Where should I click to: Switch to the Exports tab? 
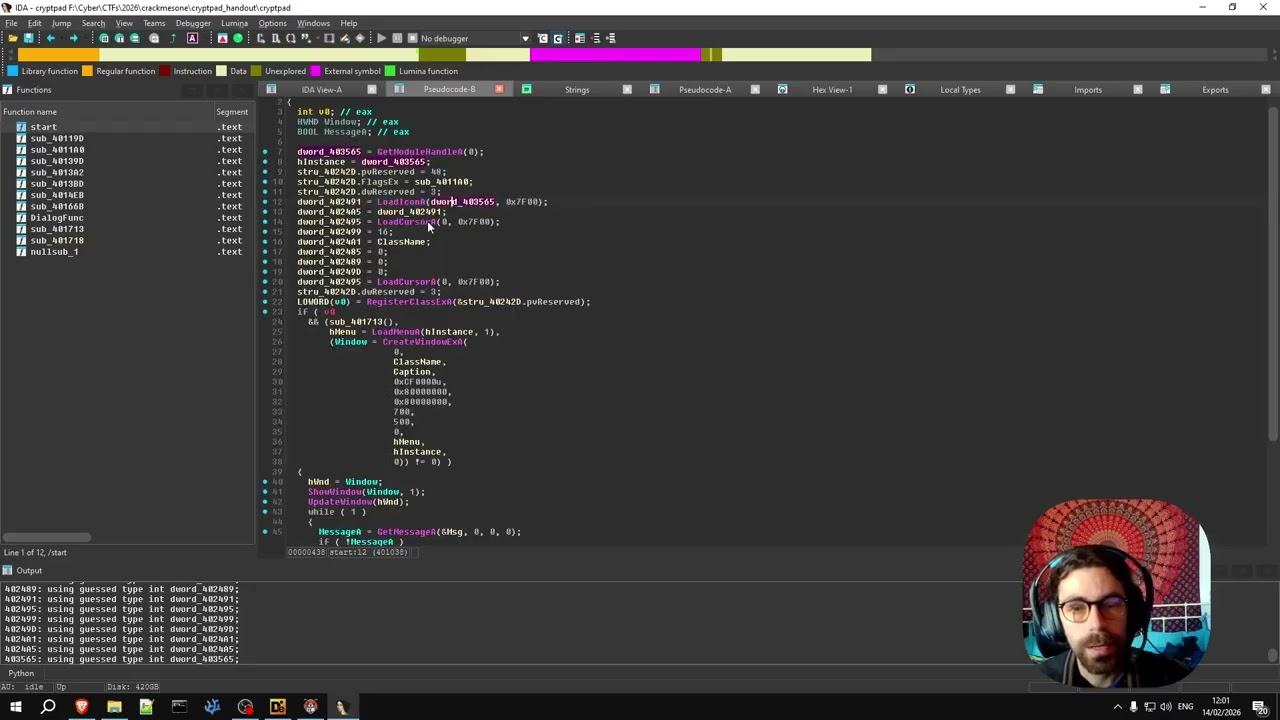(x=1215, y=90)
